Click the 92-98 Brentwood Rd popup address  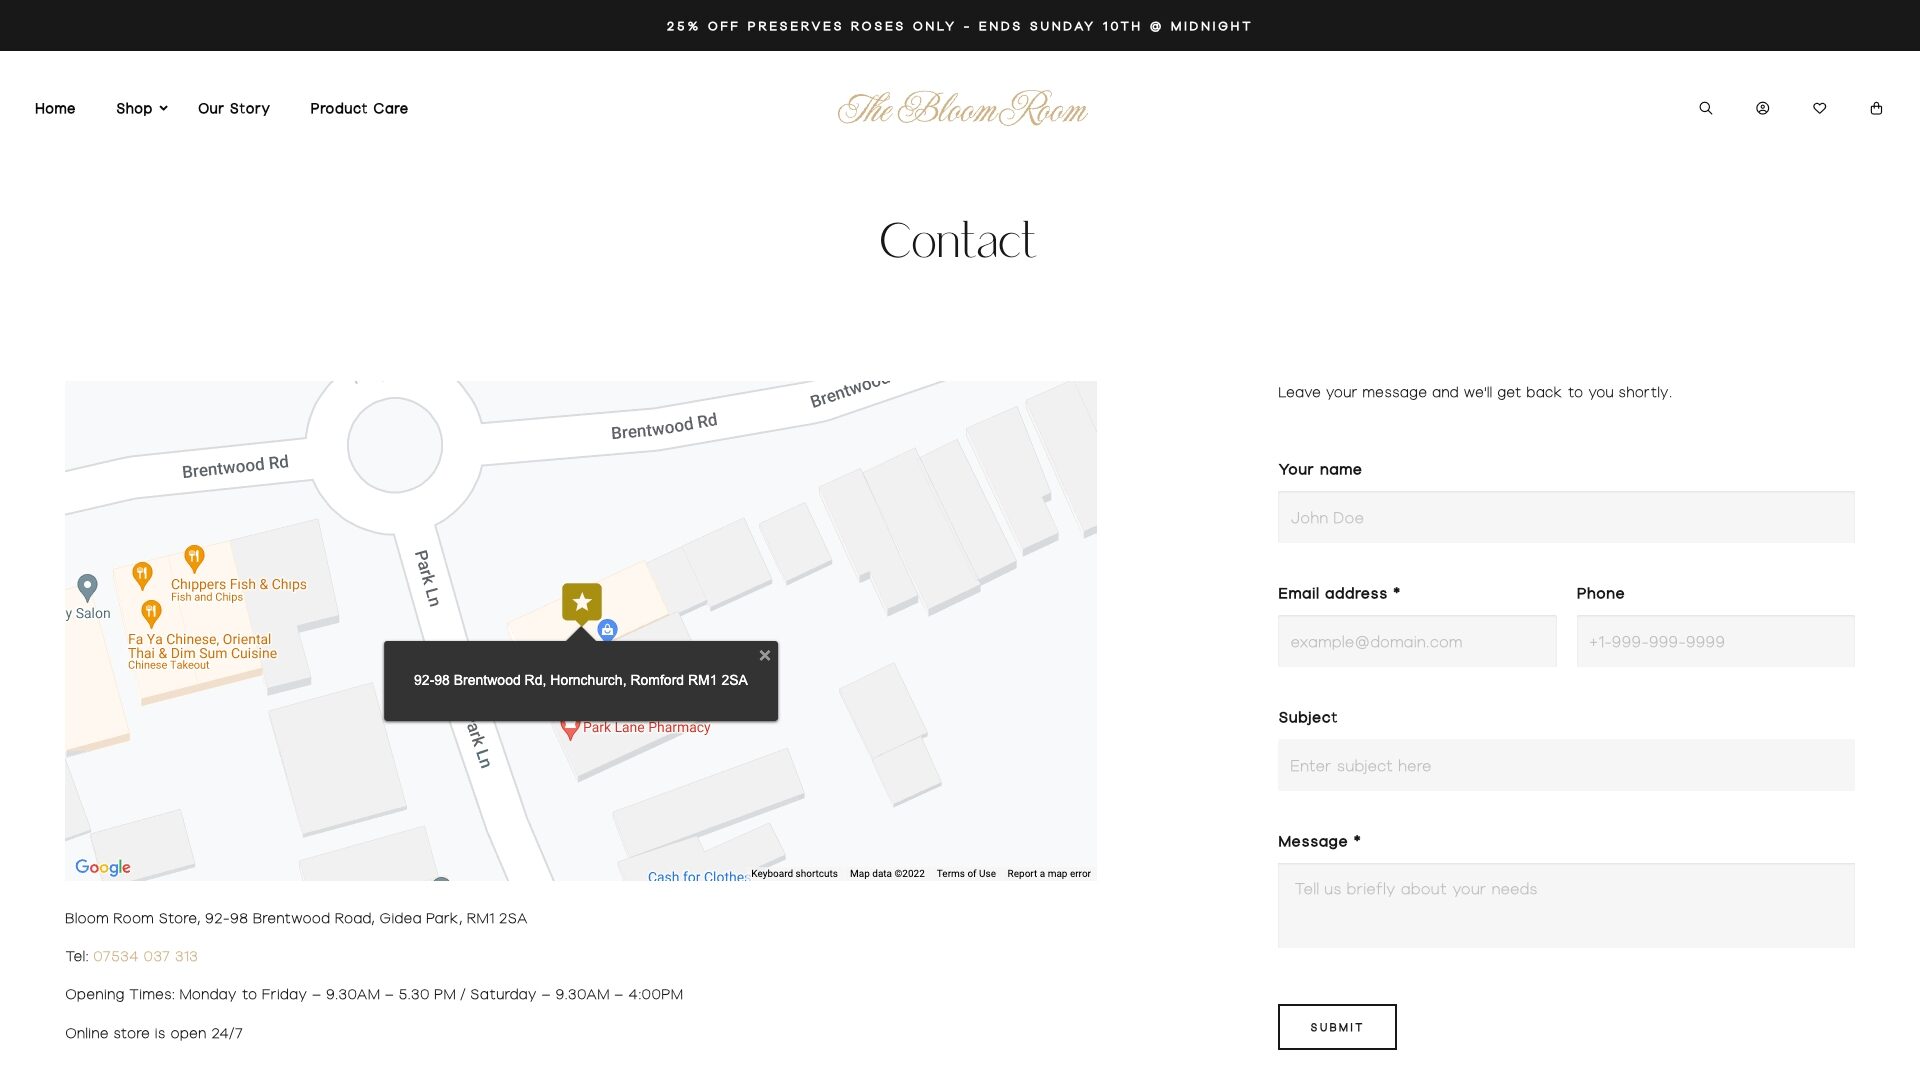pos(580,680)
